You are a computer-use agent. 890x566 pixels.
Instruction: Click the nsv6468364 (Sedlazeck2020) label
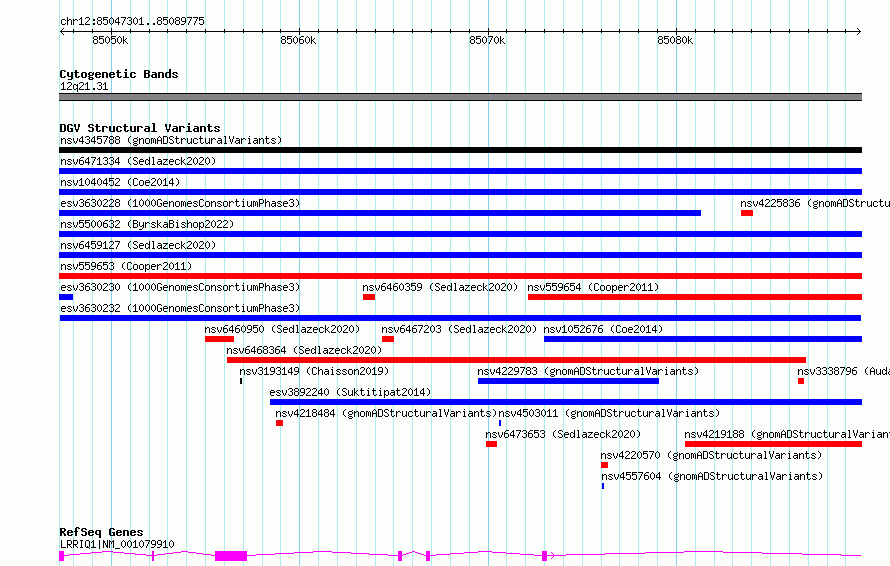tap(304, 350)
